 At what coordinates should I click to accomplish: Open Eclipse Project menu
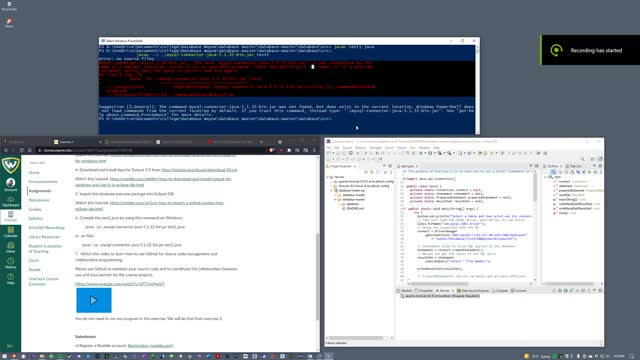402,148
